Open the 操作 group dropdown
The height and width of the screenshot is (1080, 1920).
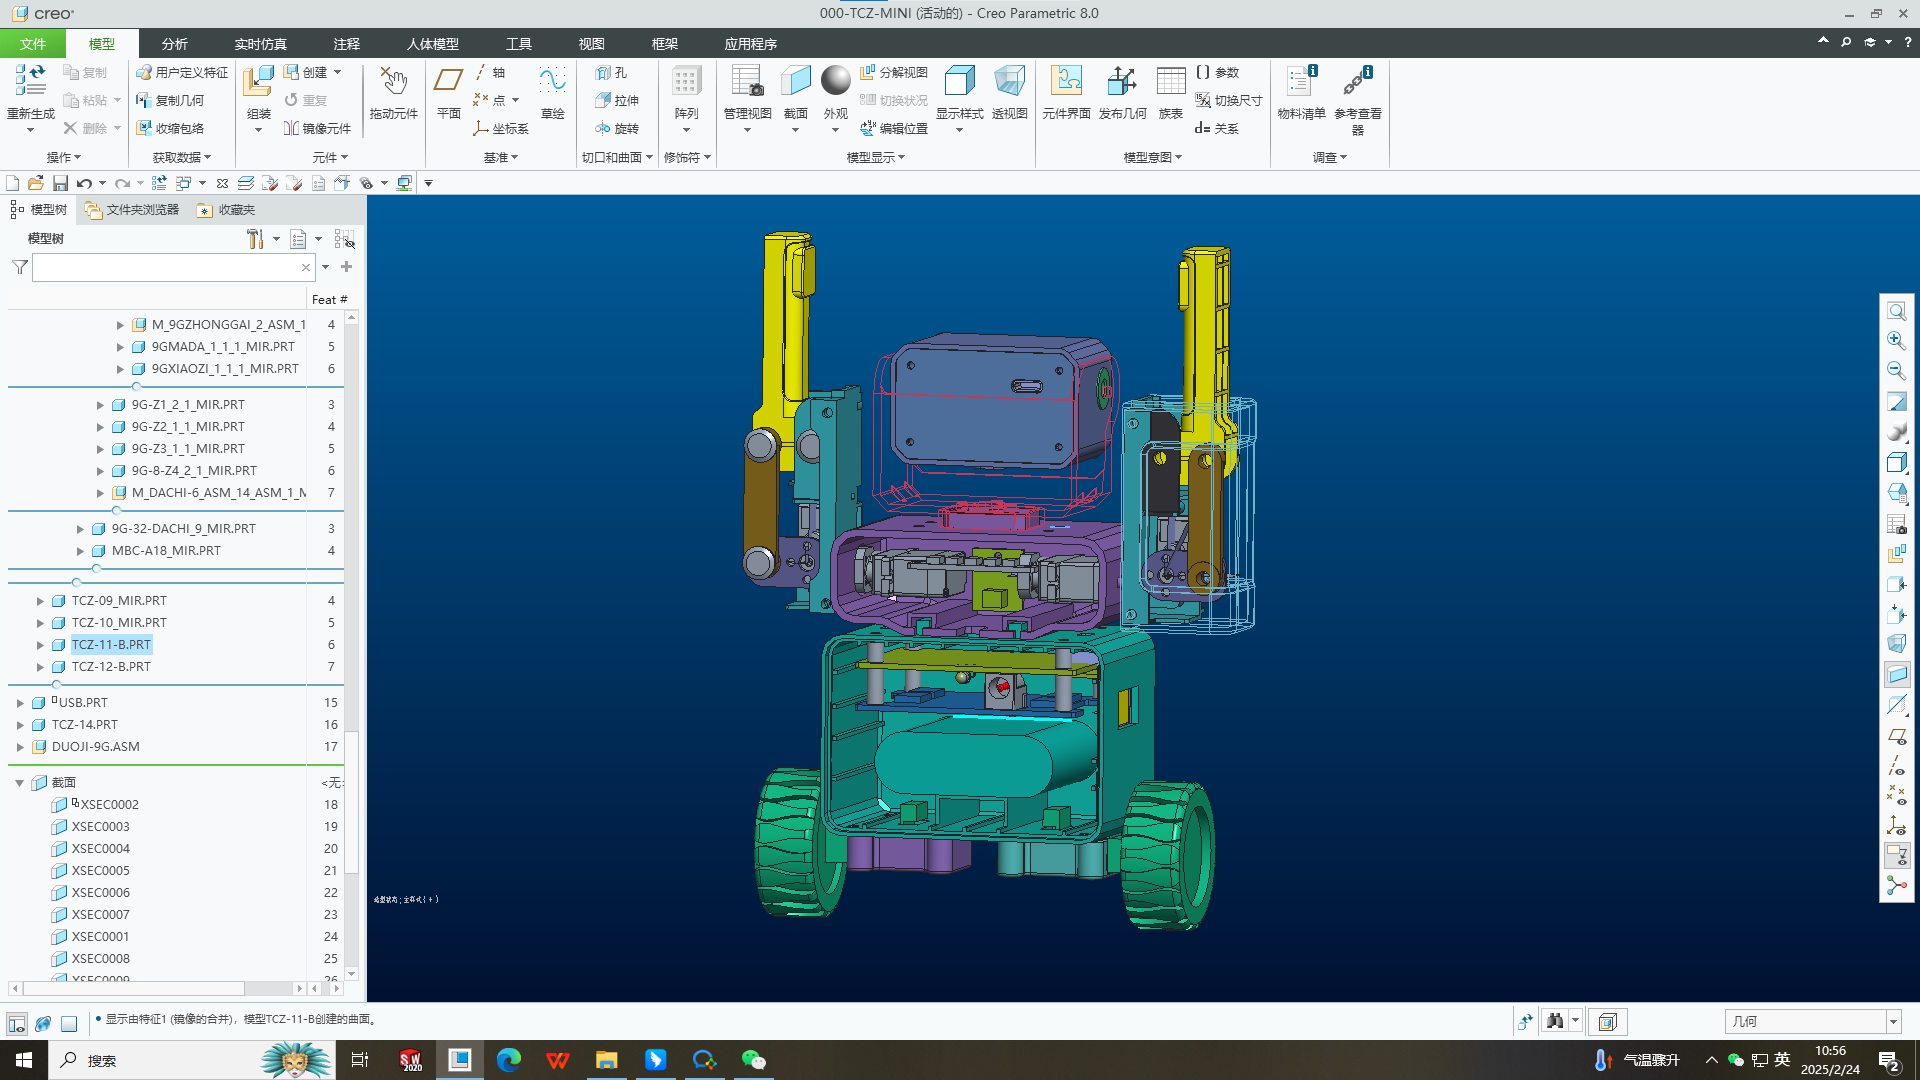[x=63, y=157]
